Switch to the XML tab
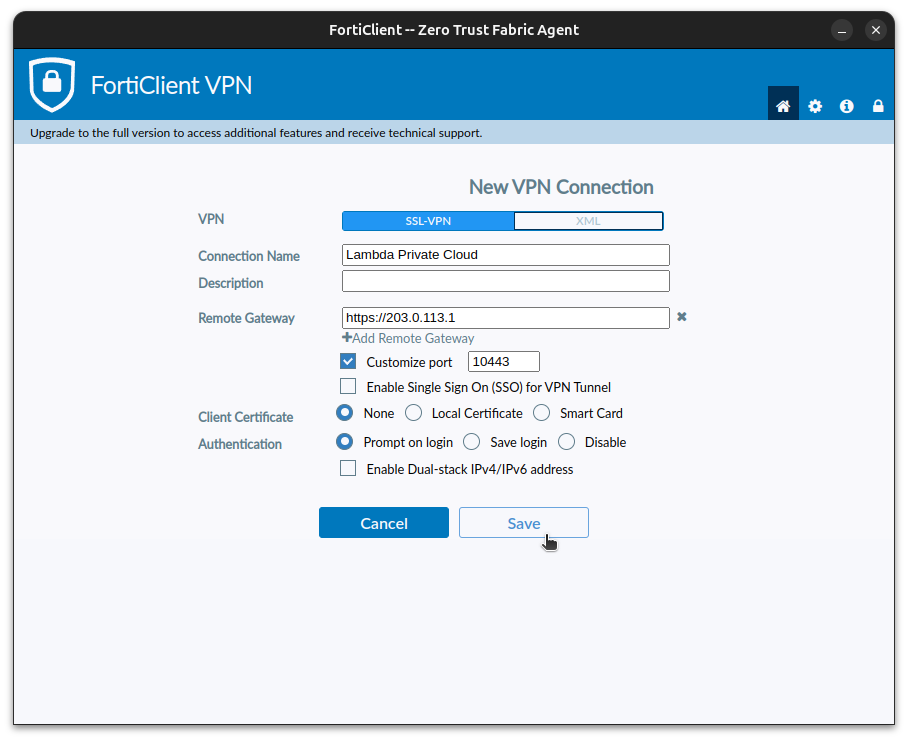This screenshot has width=908, height=741. pyautogui.click(x=588, y=220)
